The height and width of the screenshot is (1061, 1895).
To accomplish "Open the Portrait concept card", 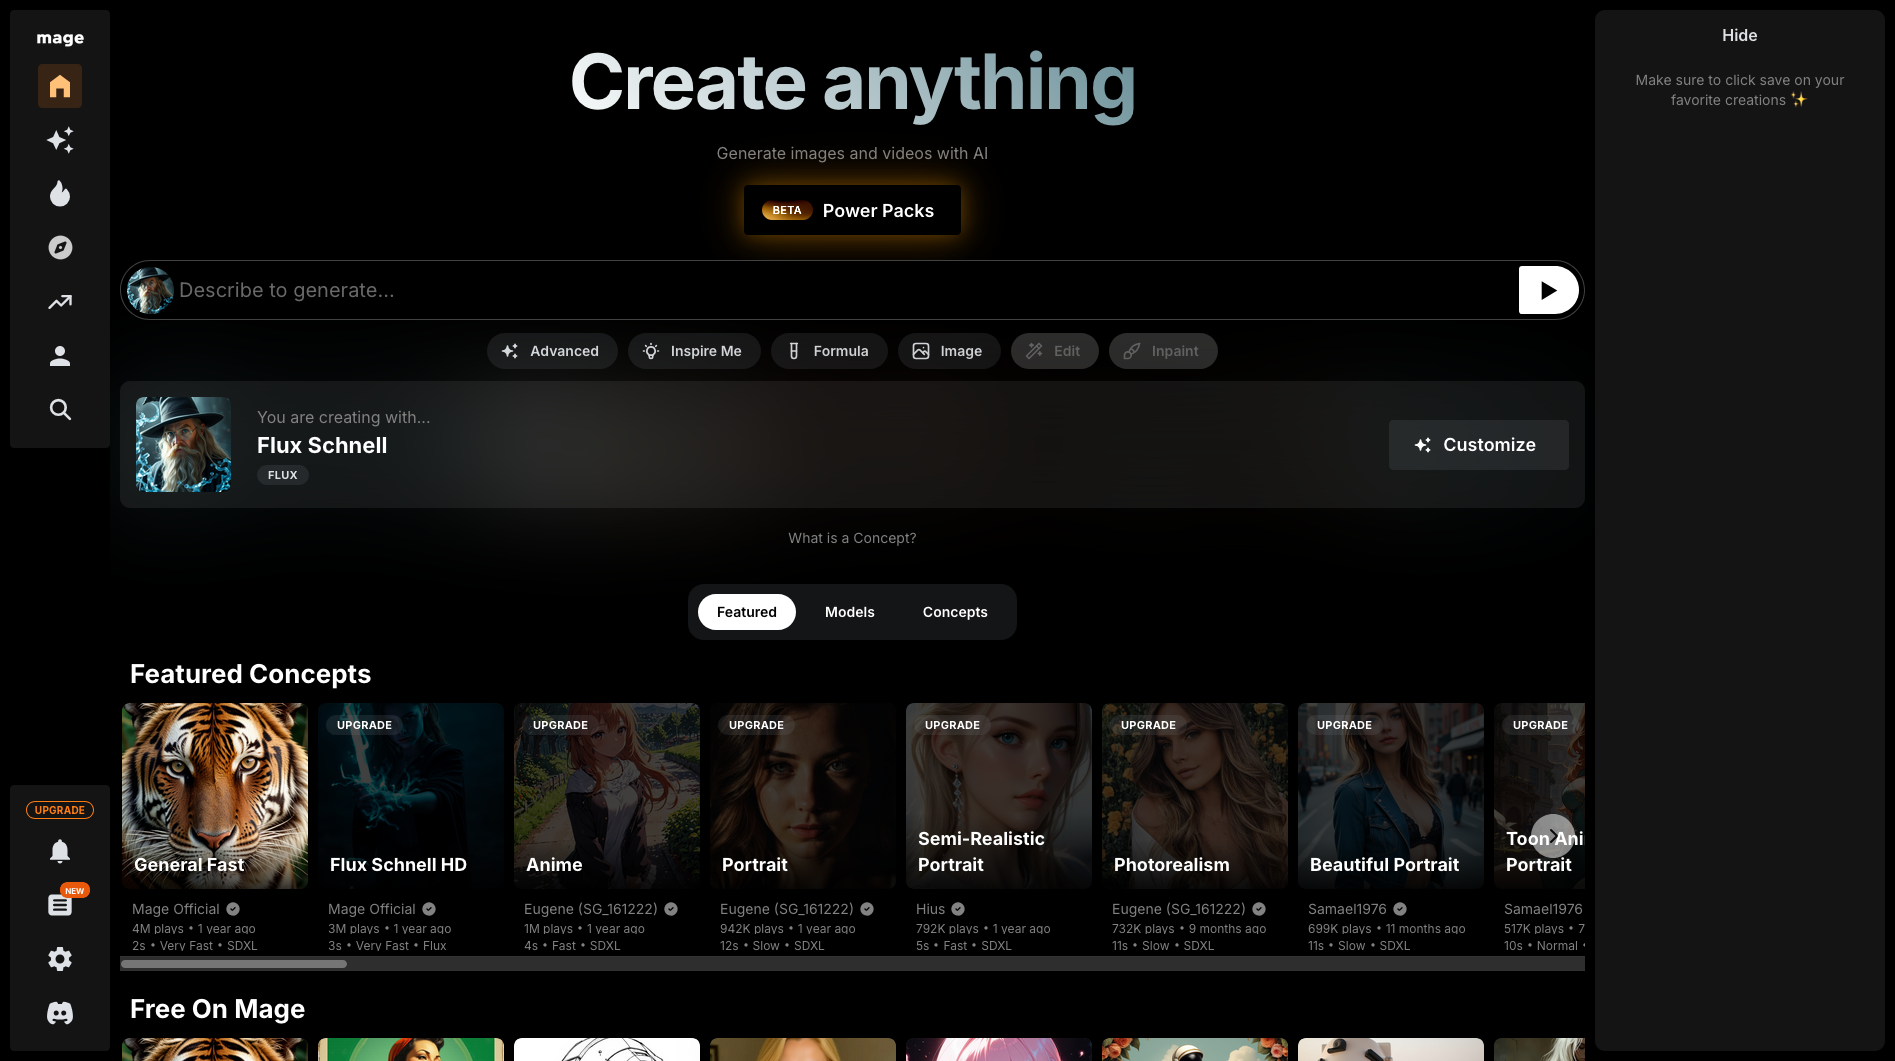I will [803, 796].
